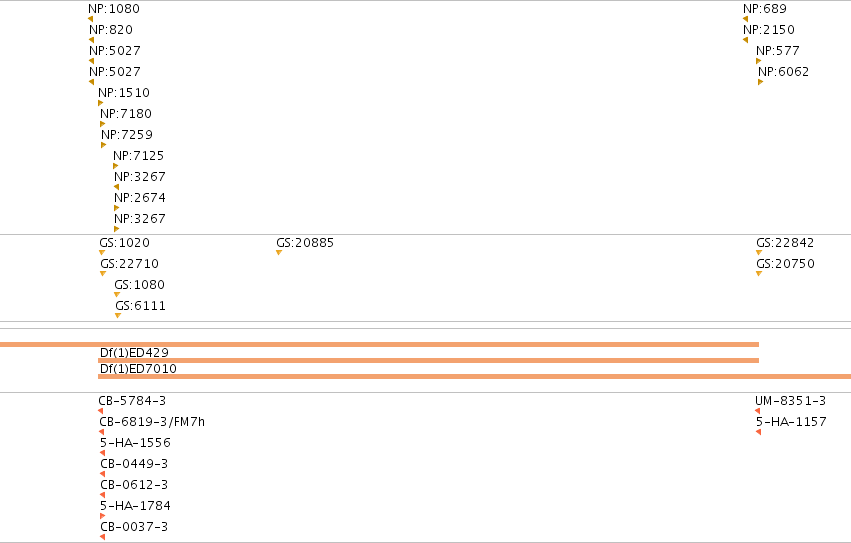Select the 5-HA-1157 label
Viewport: 851px width, 543px height.
pyautogui.click(x=791, y=422)
